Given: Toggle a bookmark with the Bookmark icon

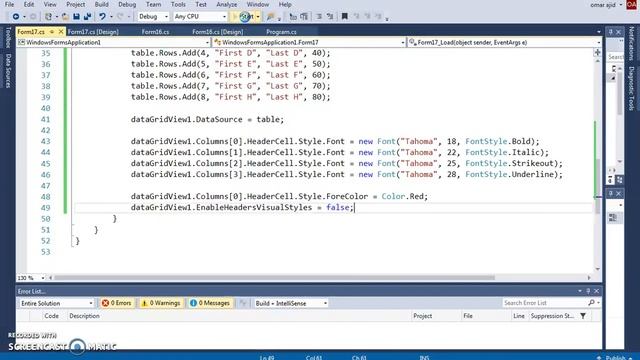Looking at the screenshot, I should click(344, 16).
